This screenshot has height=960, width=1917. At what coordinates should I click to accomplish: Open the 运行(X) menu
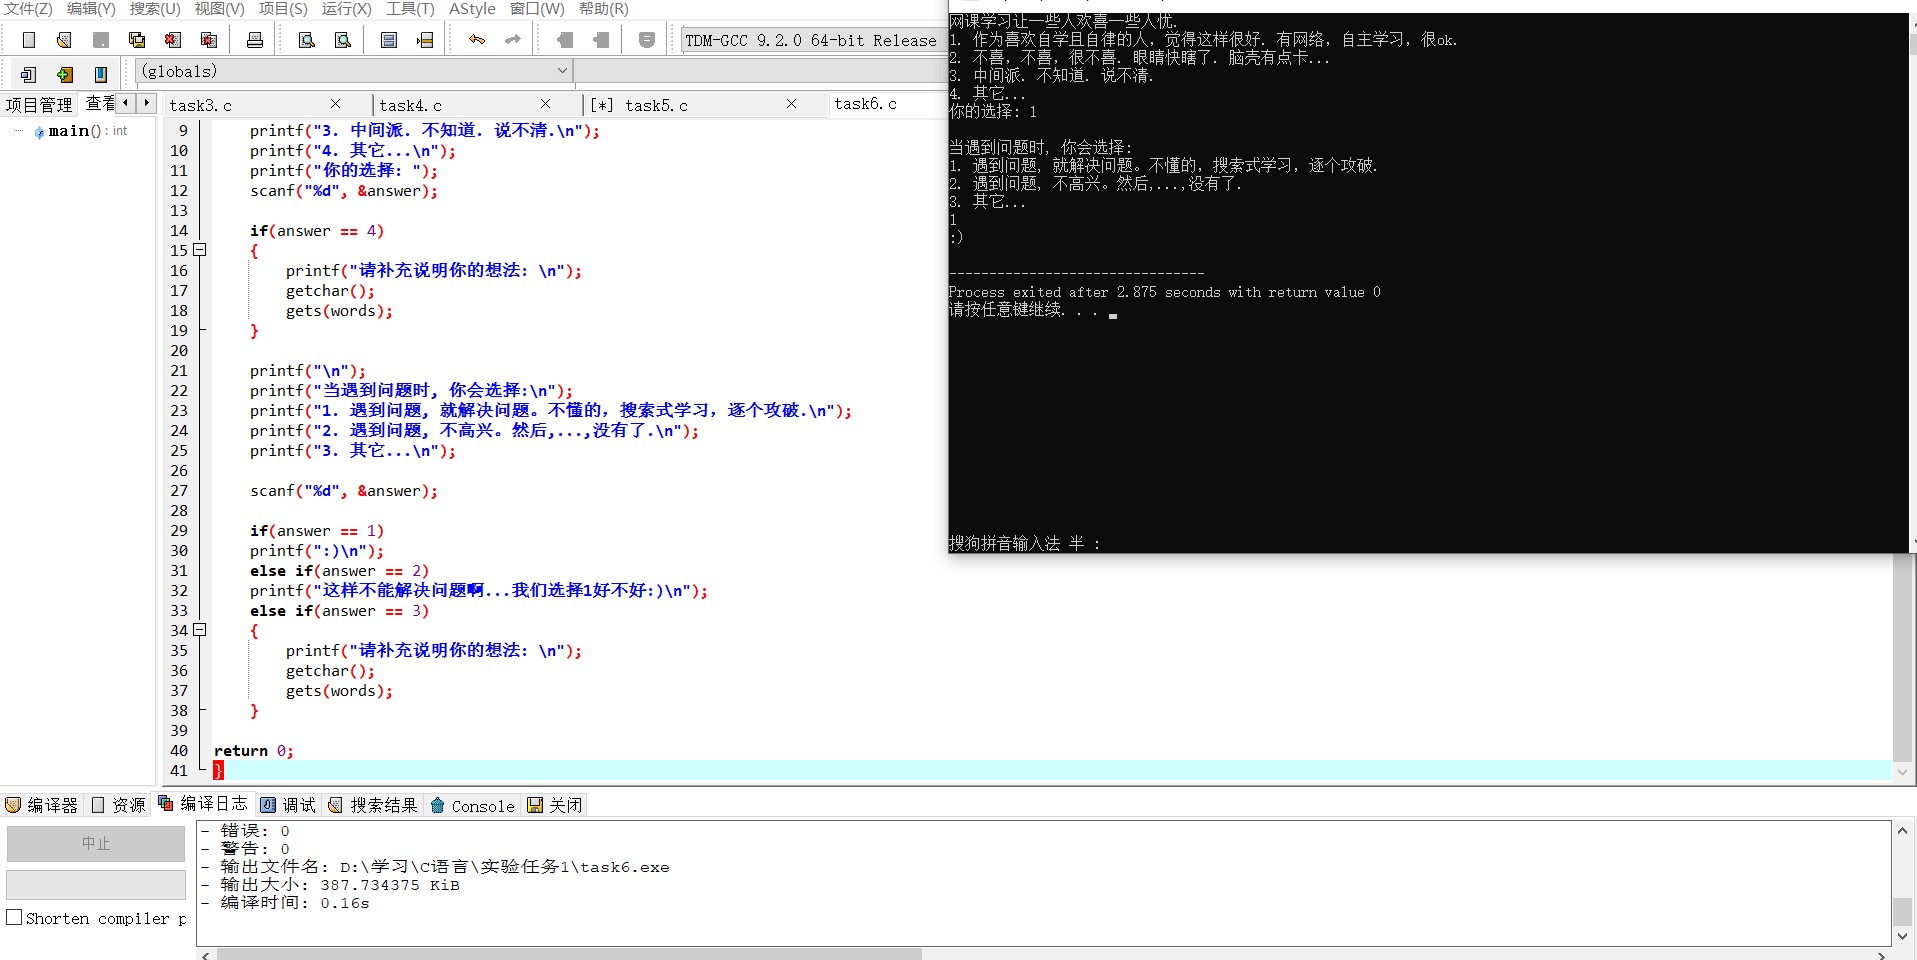point(346,9)
